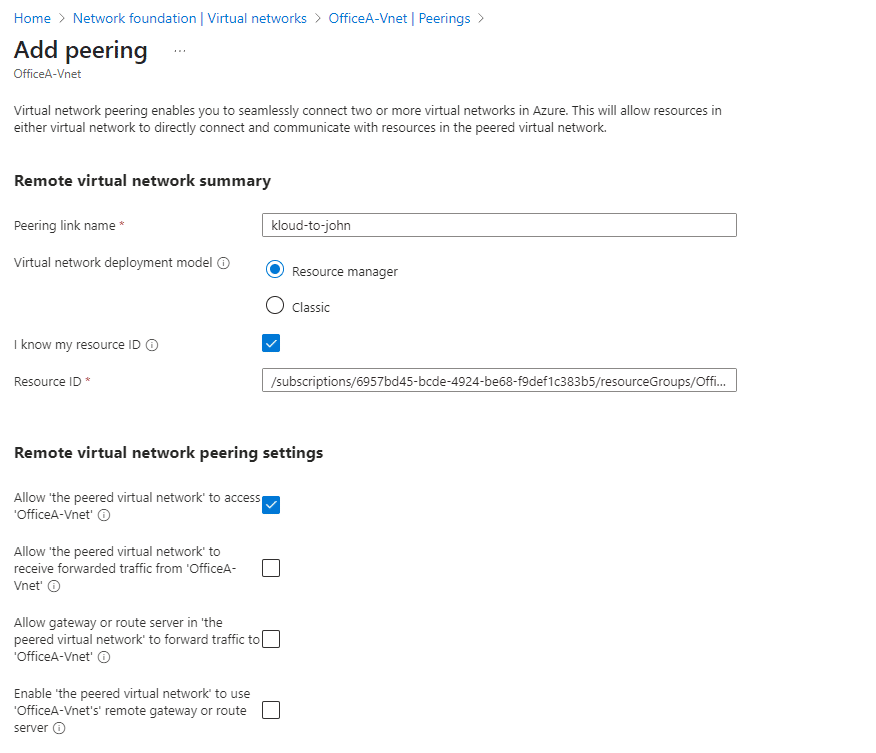Click the Resource ID input field
The width and height of the screenshot is (876, 753).
coord(498,381)
